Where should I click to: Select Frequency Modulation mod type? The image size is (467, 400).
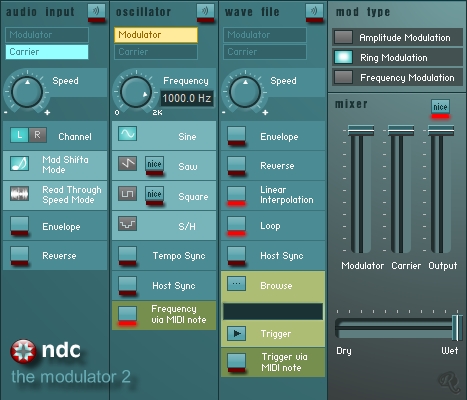pyautogui.click(x=343, y=77)
